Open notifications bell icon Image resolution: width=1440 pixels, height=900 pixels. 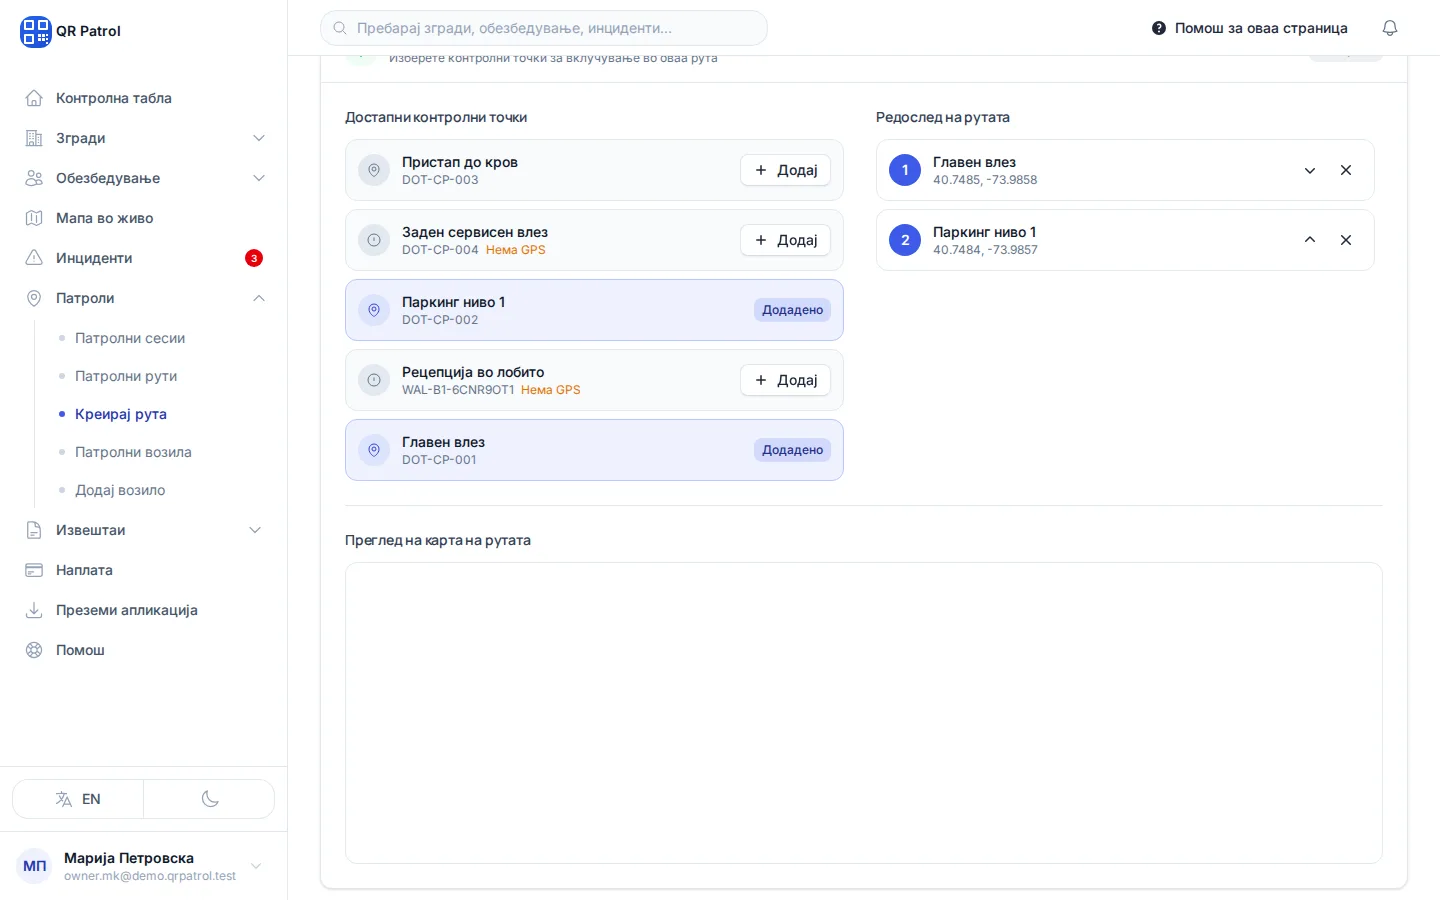pyautogui.click(x=1390, y=28)
